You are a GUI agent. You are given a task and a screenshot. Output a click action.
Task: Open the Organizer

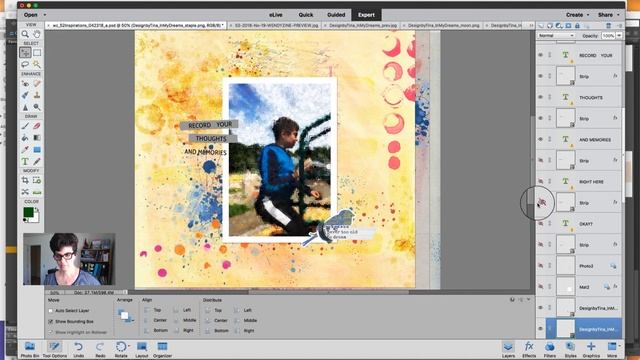pos(162,349)
